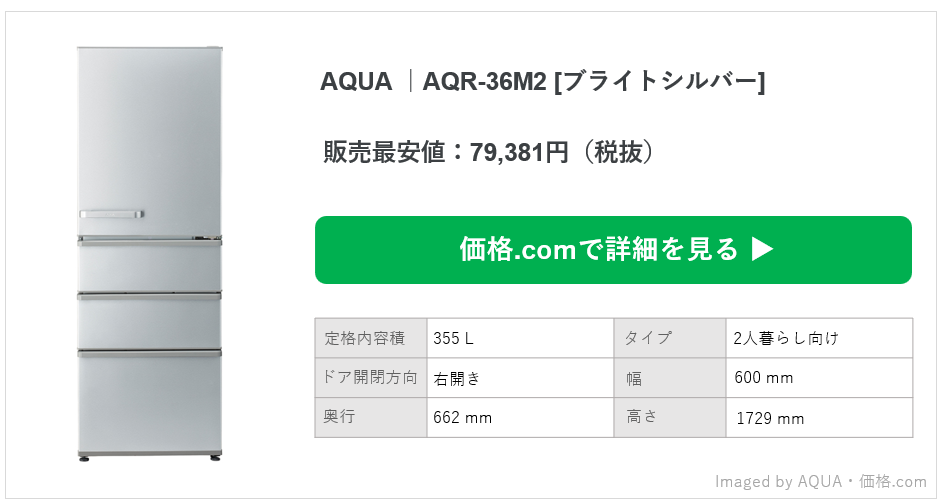Click the play arrow icon on green button
The image size is (942, 503).
point(762,249)
